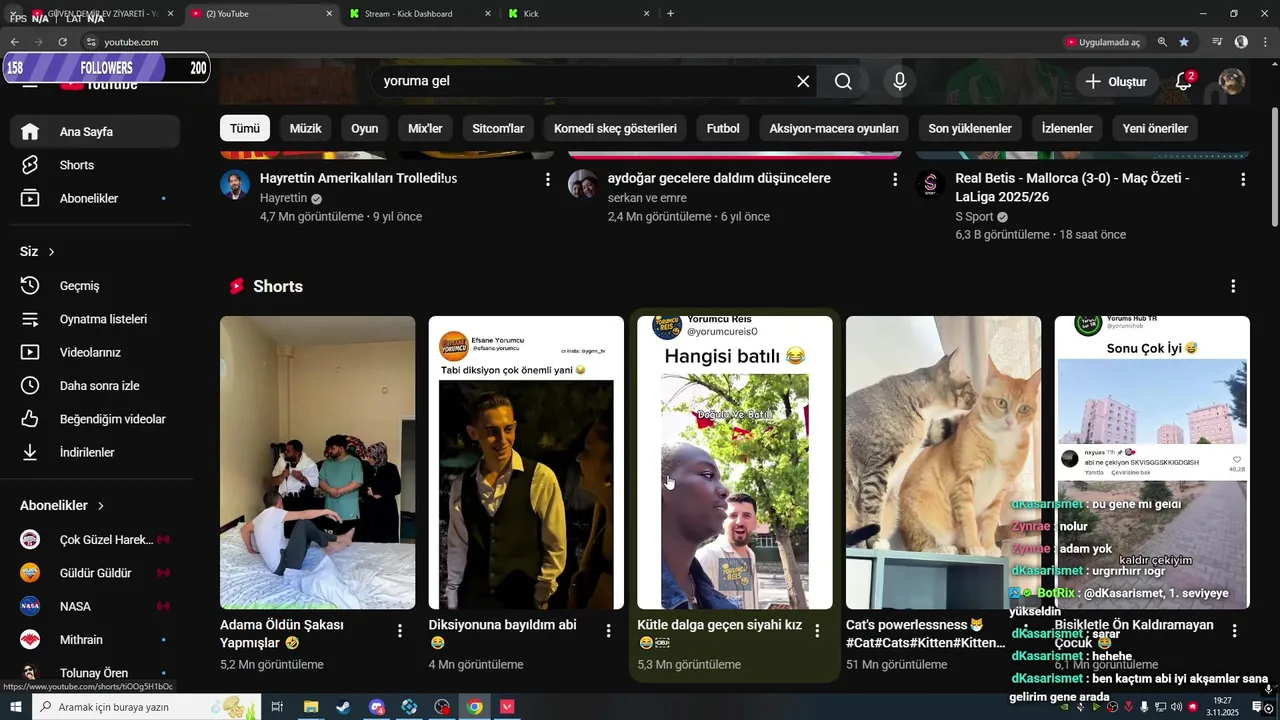Open NASA channel subscription
The width and height of the screenshot is (1280, 720).
pos(95,606)
